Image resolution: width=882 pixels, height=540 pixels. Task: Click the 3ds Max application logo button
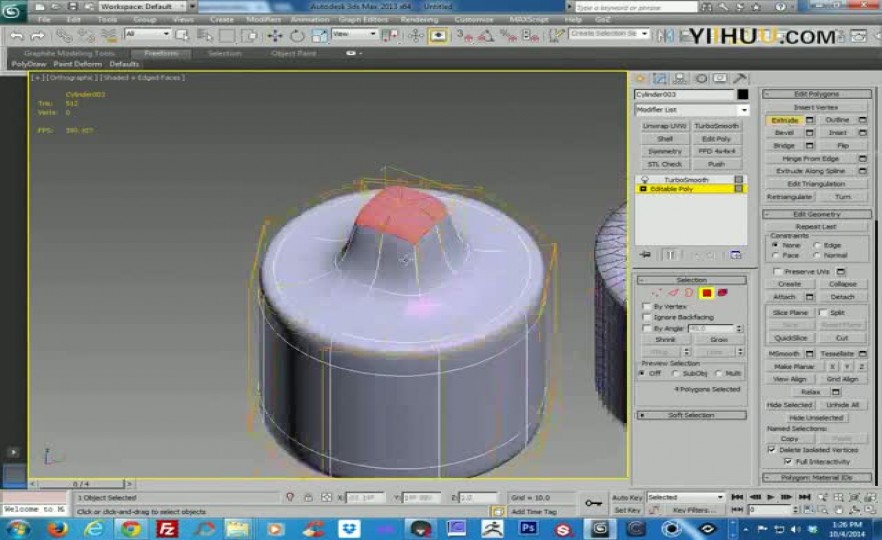point(12,11)
